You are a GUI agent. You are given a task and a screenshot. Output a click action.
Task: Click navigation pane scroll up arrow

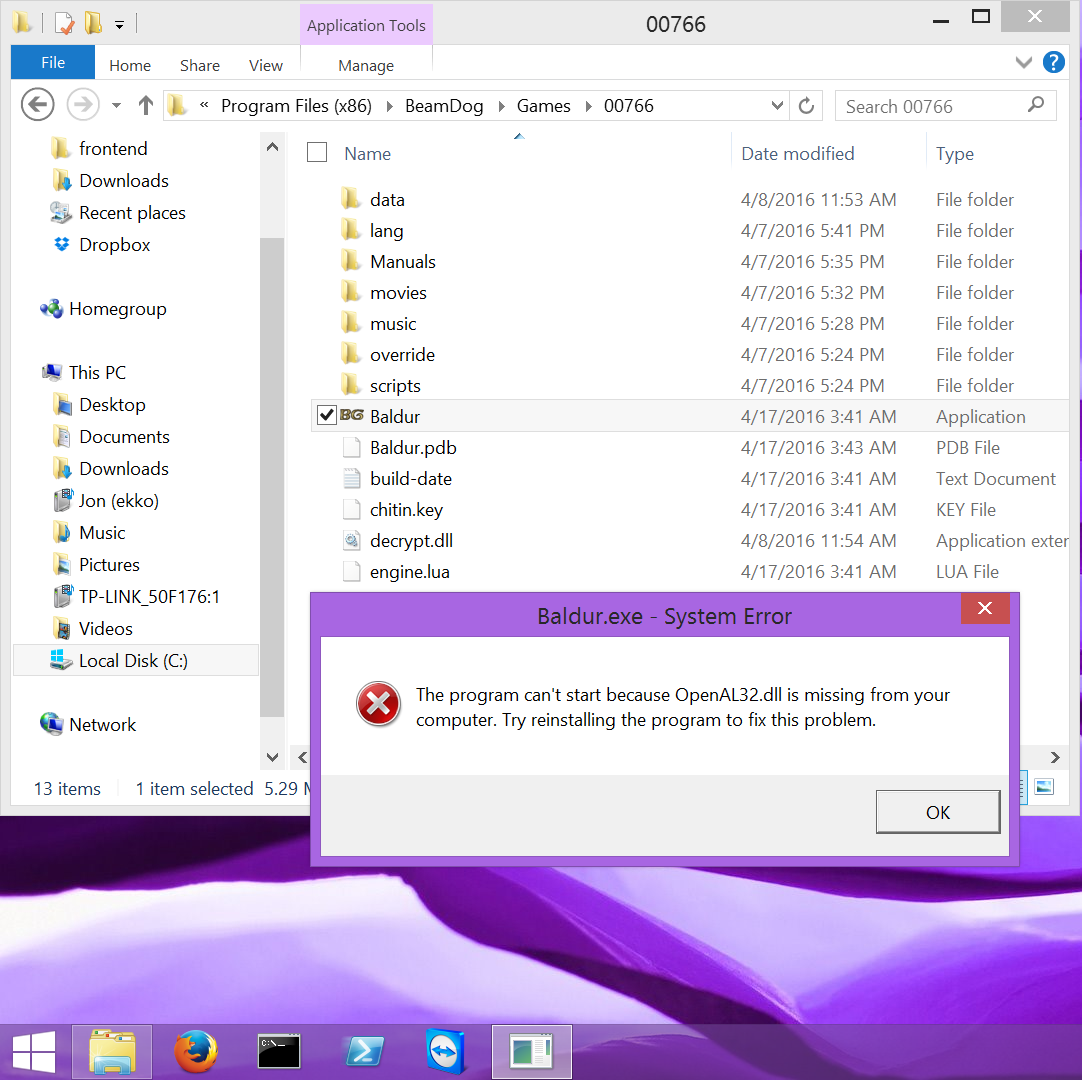pyautogui.click(x=272, y=146)
